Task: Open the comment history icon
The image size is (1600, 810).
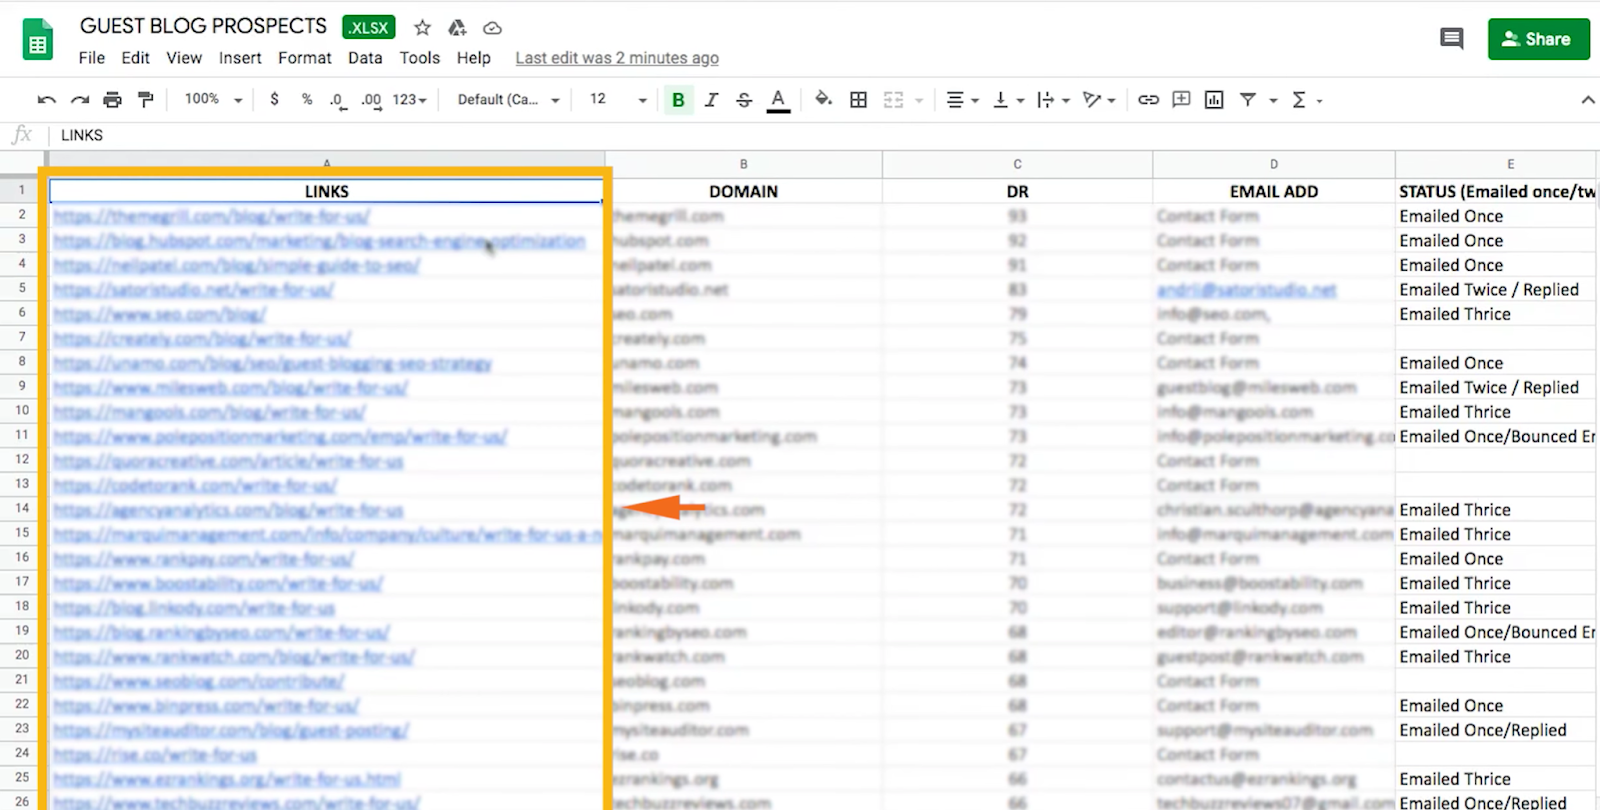Action: pyautogui.click(x=1451, y=39)
